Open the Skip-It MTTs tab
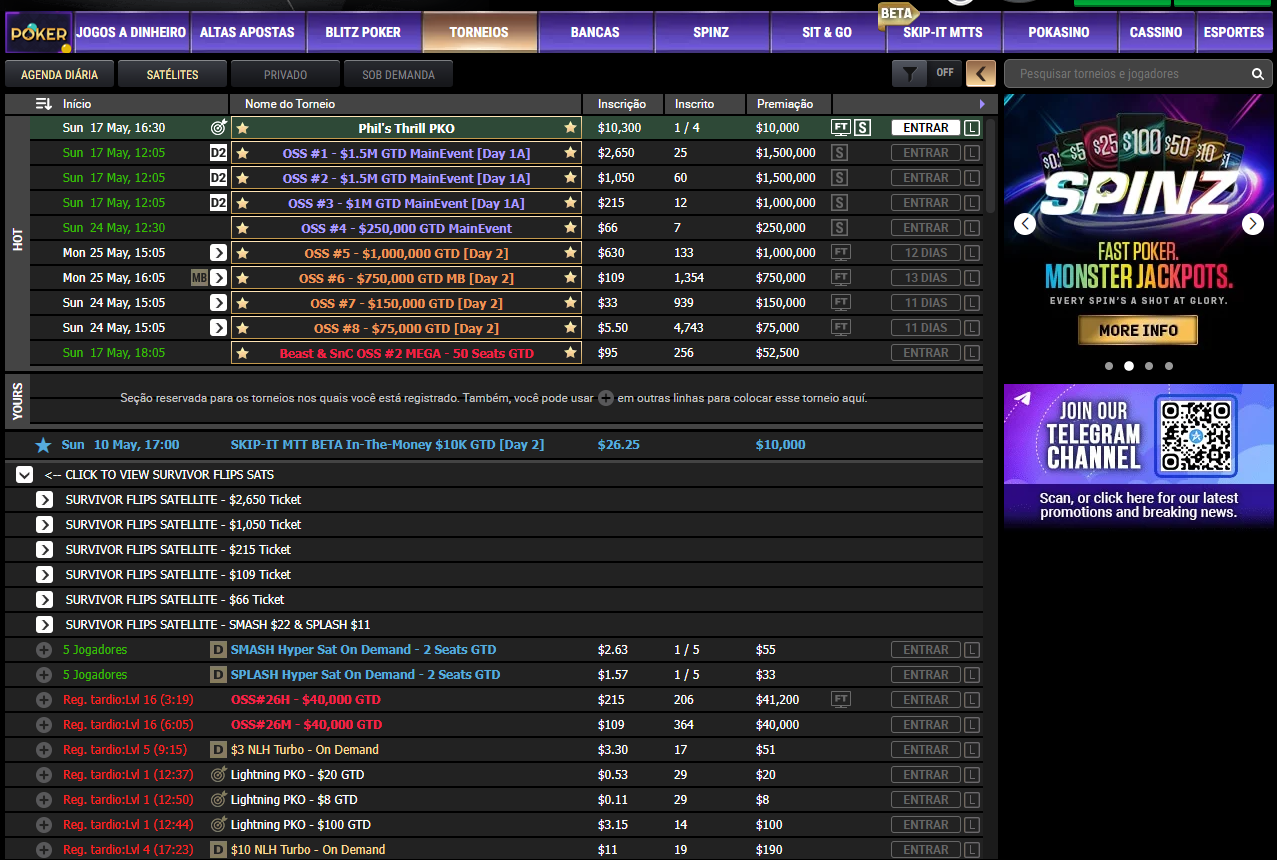This screenshot has width=1277, height=860. pos(943,32)
